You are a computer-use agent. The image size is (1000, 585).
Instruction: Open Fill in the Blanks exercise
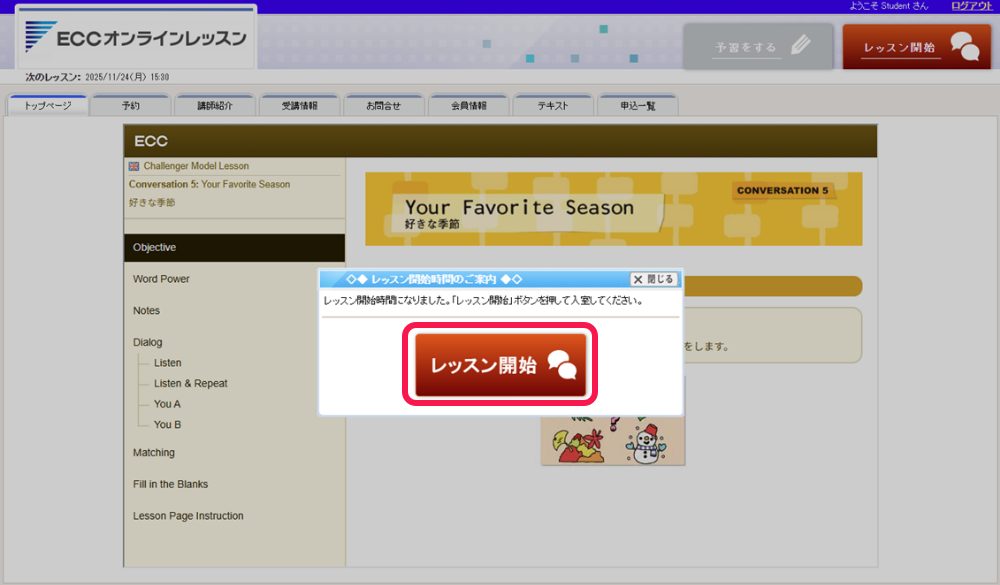click(x=170, y=484)
